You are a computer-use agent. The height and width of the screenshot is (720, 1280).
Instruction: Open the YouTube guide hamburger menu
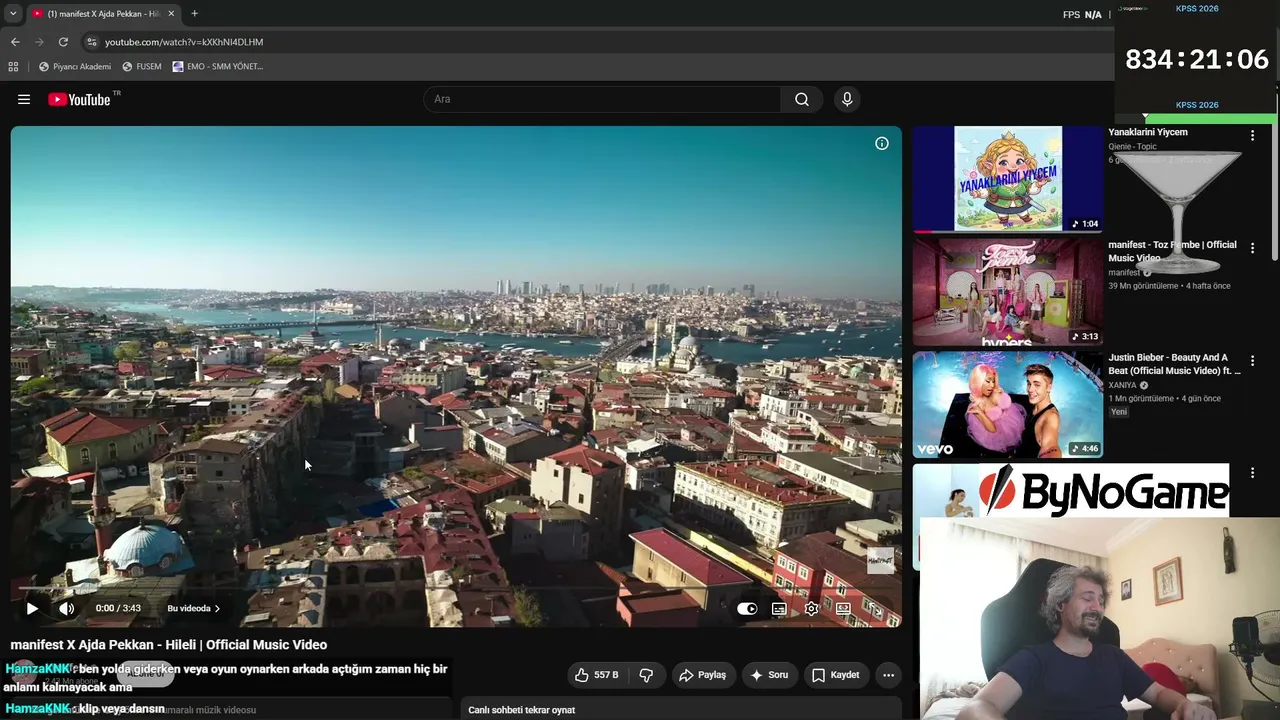point(24,99)
